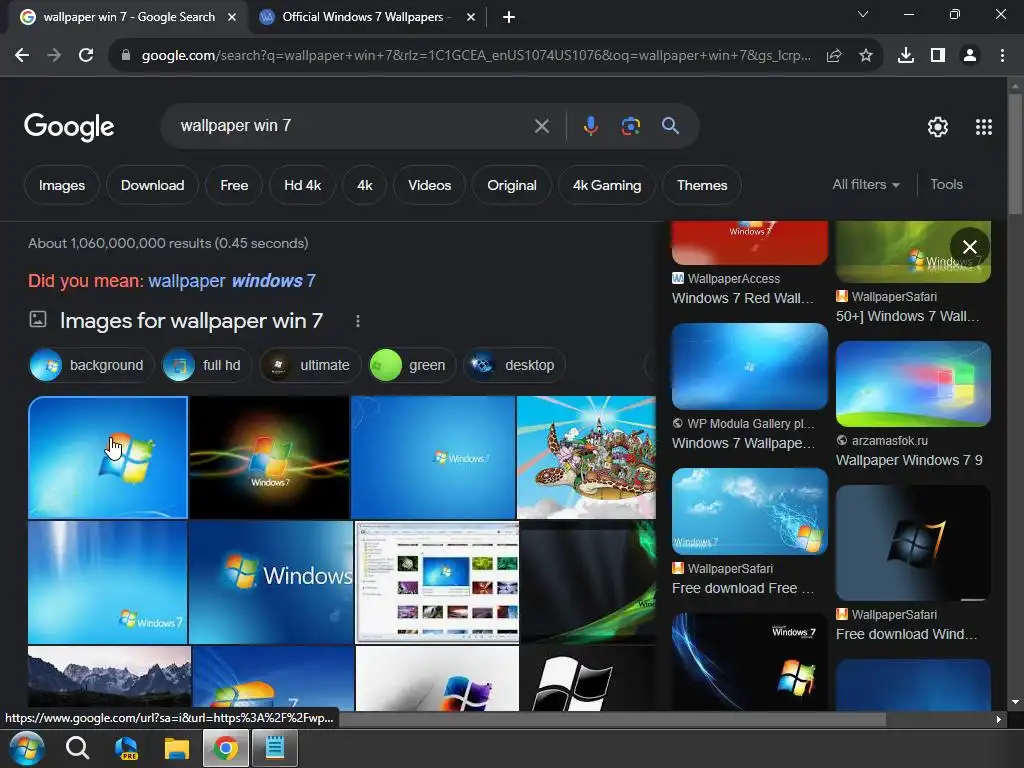This screenshot has height=768, width=1024.
Task: Click Chrome icon in taskbar
Action: click(x=226, y=748)
